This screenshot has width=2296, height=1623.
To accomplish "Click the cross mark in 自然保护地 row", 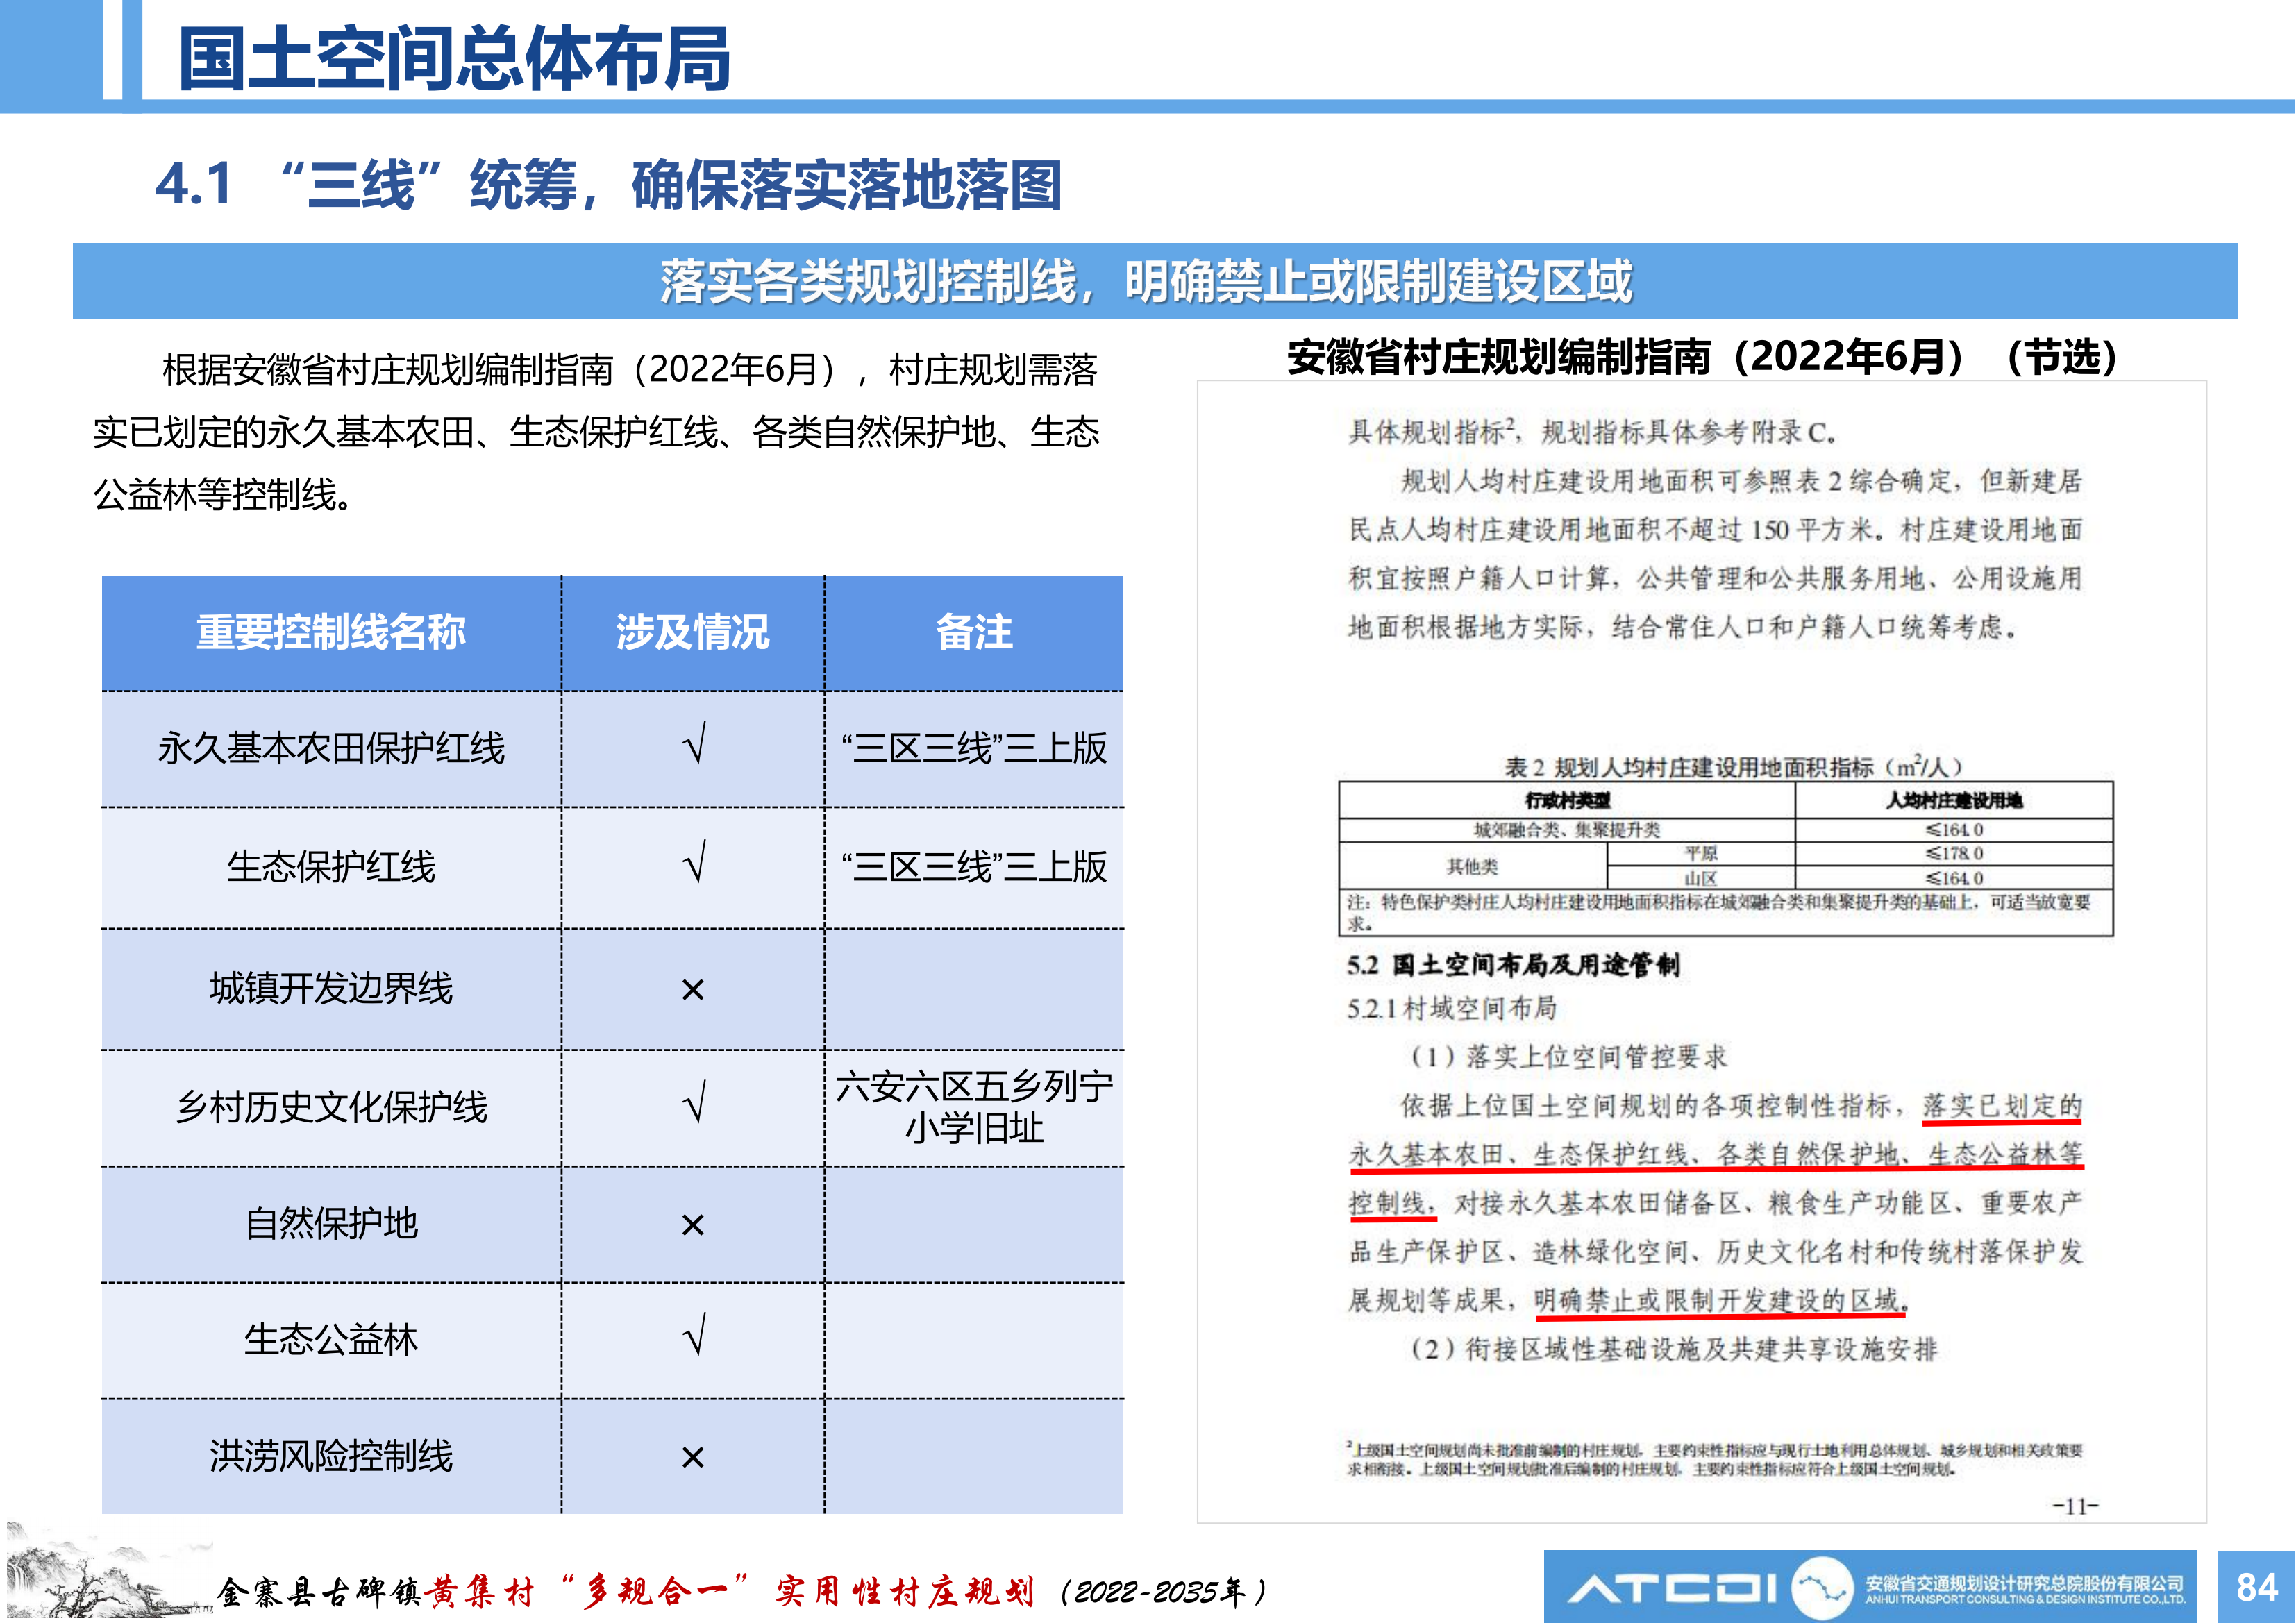I will click(x=693, y=1225).
